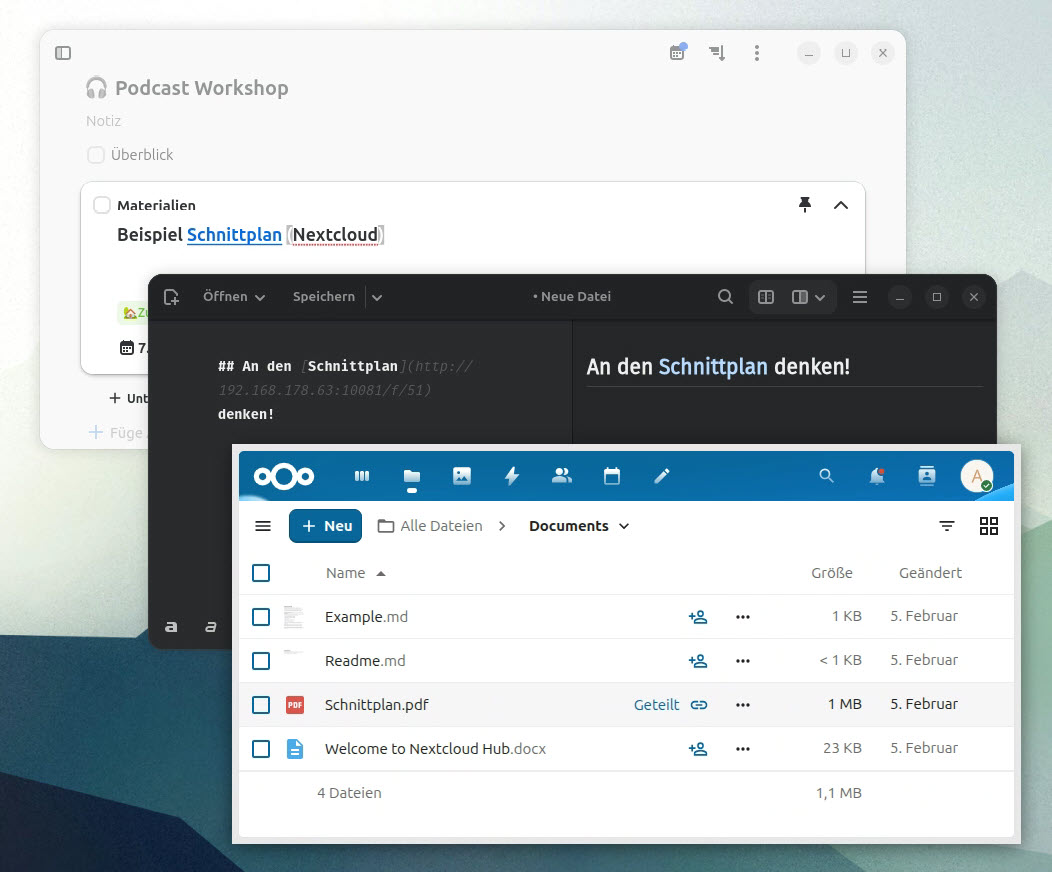Open the Welcome to Nextcloud Hub.docx file
The height and width of the screenshot is (872, 1052).
pyautogui.click(x=435, y=749)
